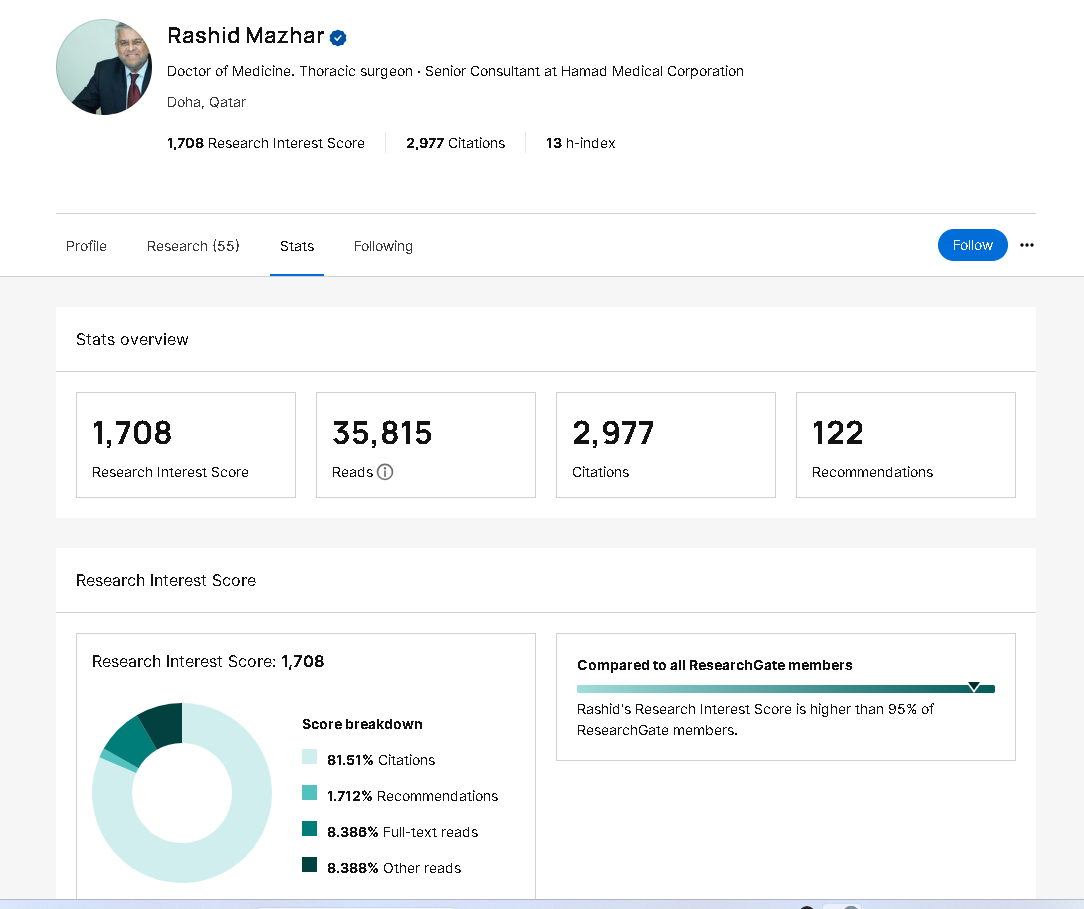Open the Reads info icon
The height and width of the screenshot is (909, 1084).
click(385, 472)
